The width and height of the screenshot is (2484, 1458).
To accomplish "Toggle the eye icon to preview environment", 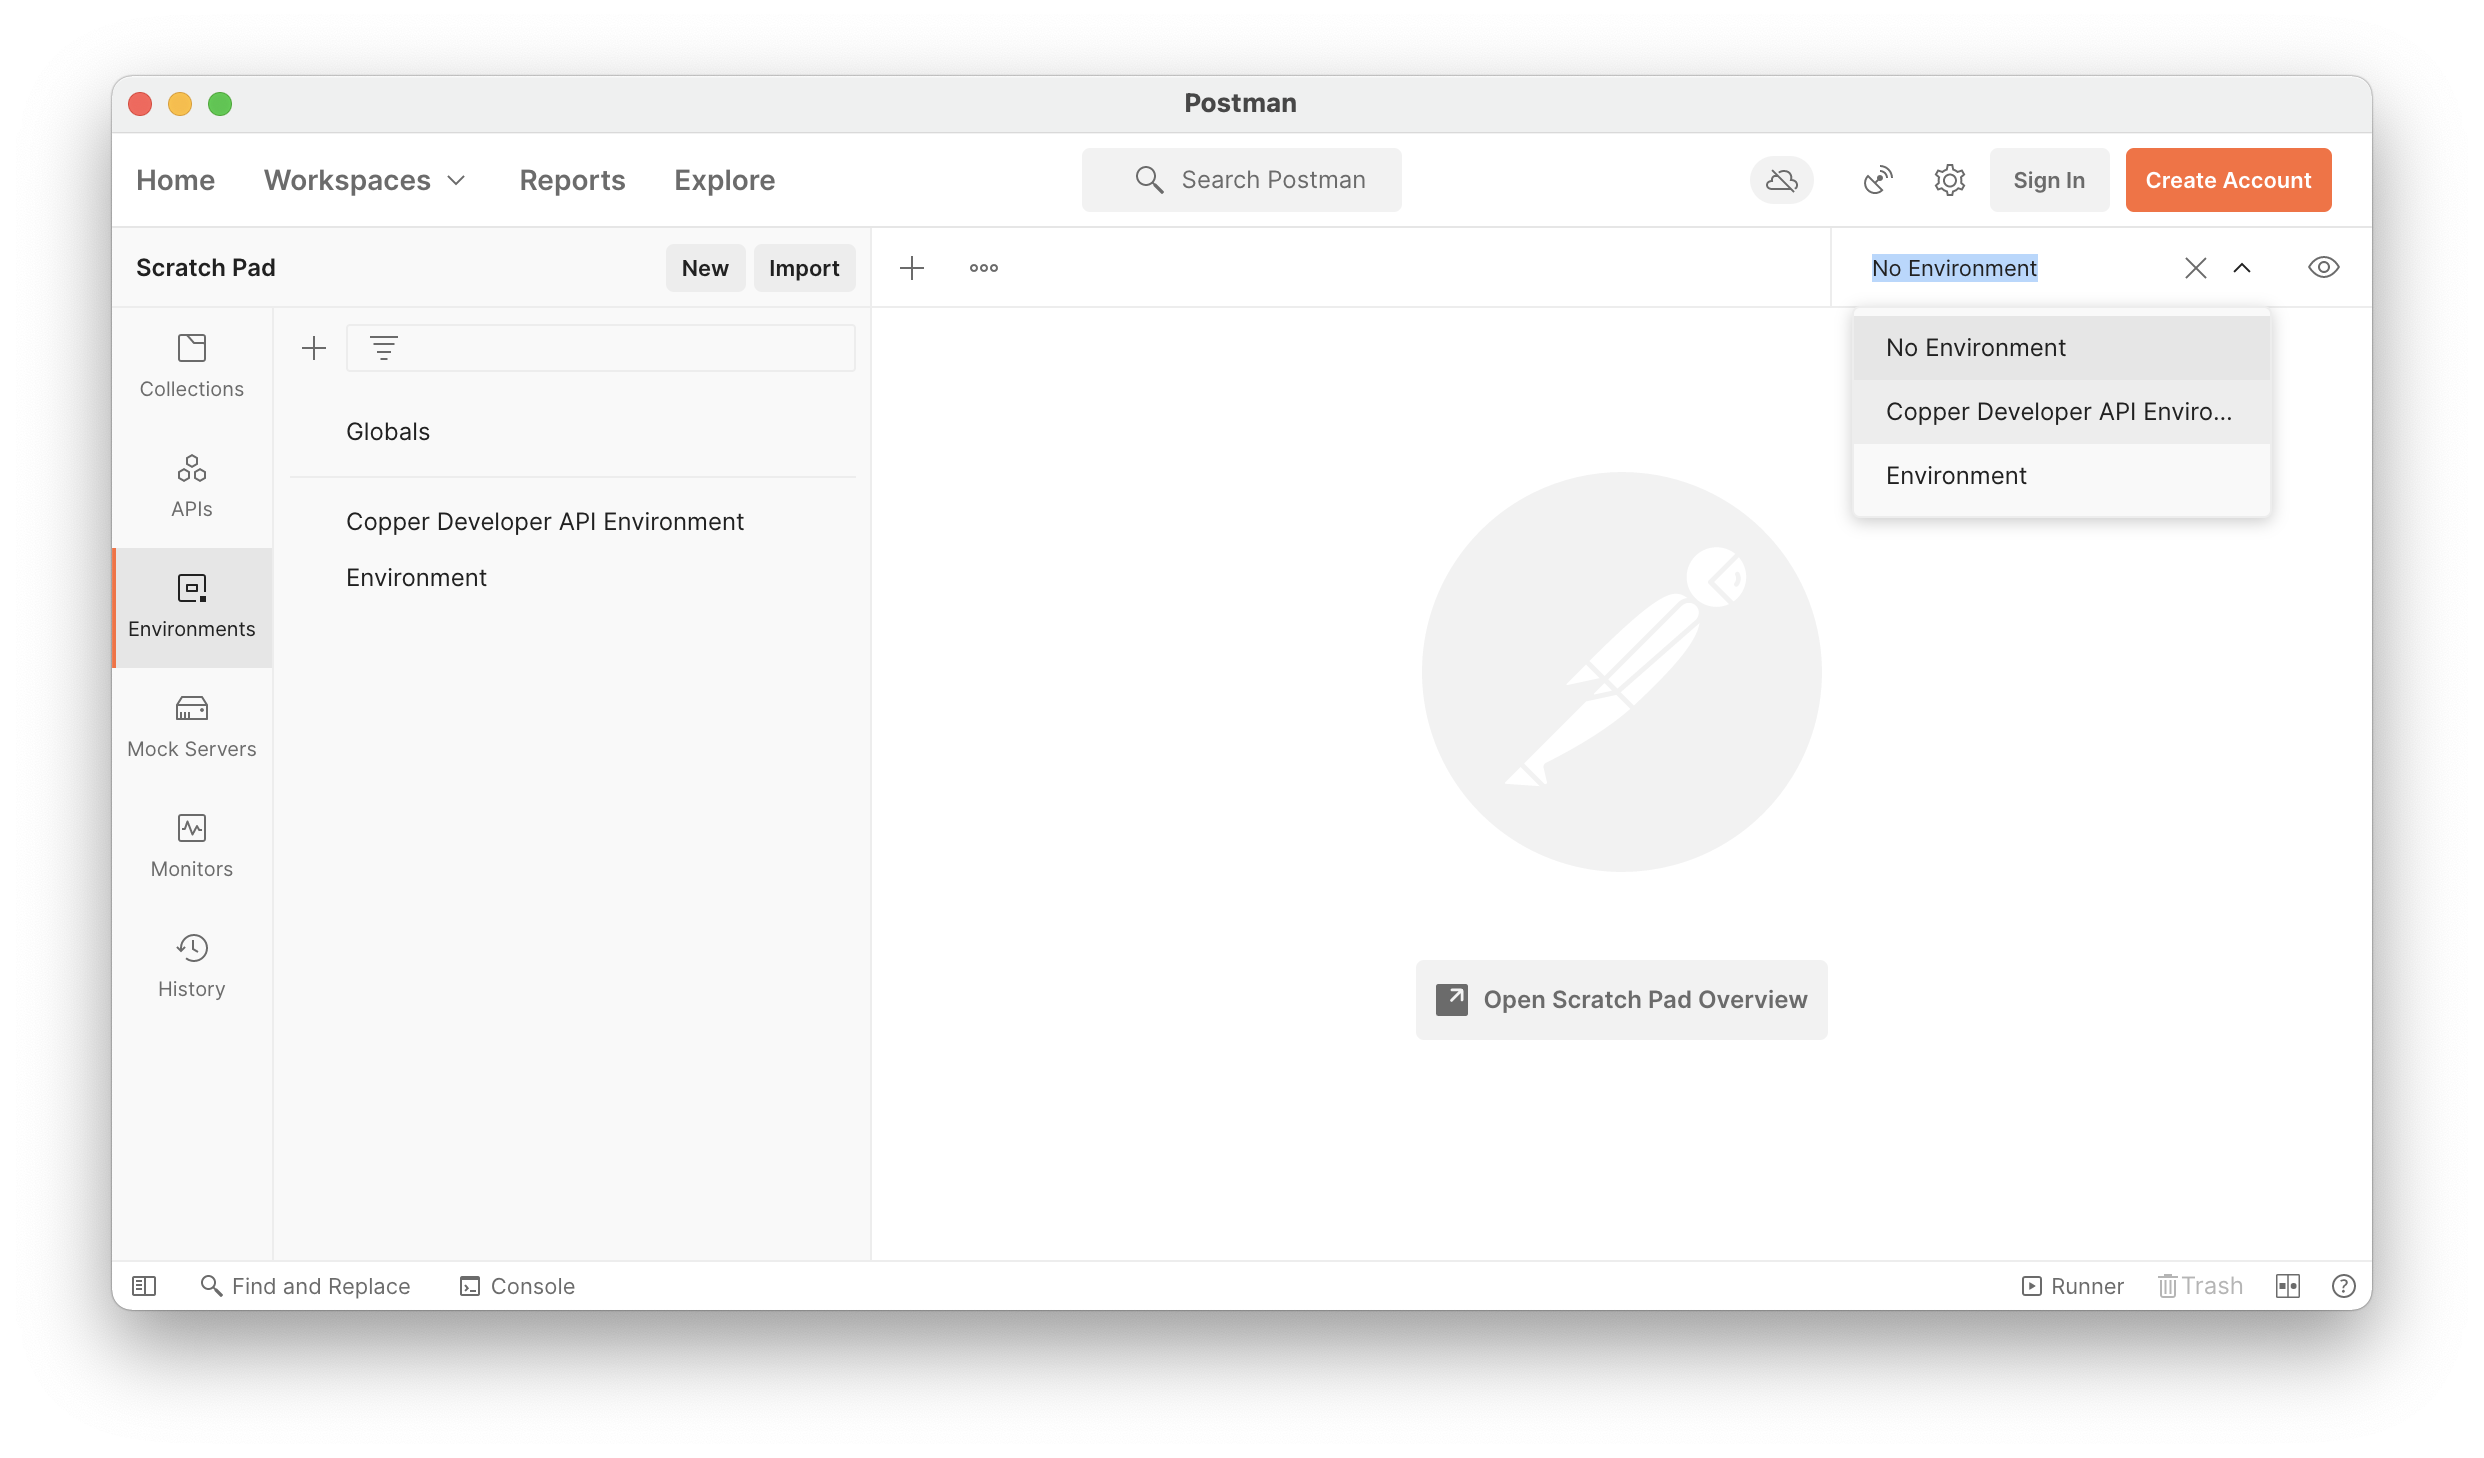I will click(x=2323, y=267).
